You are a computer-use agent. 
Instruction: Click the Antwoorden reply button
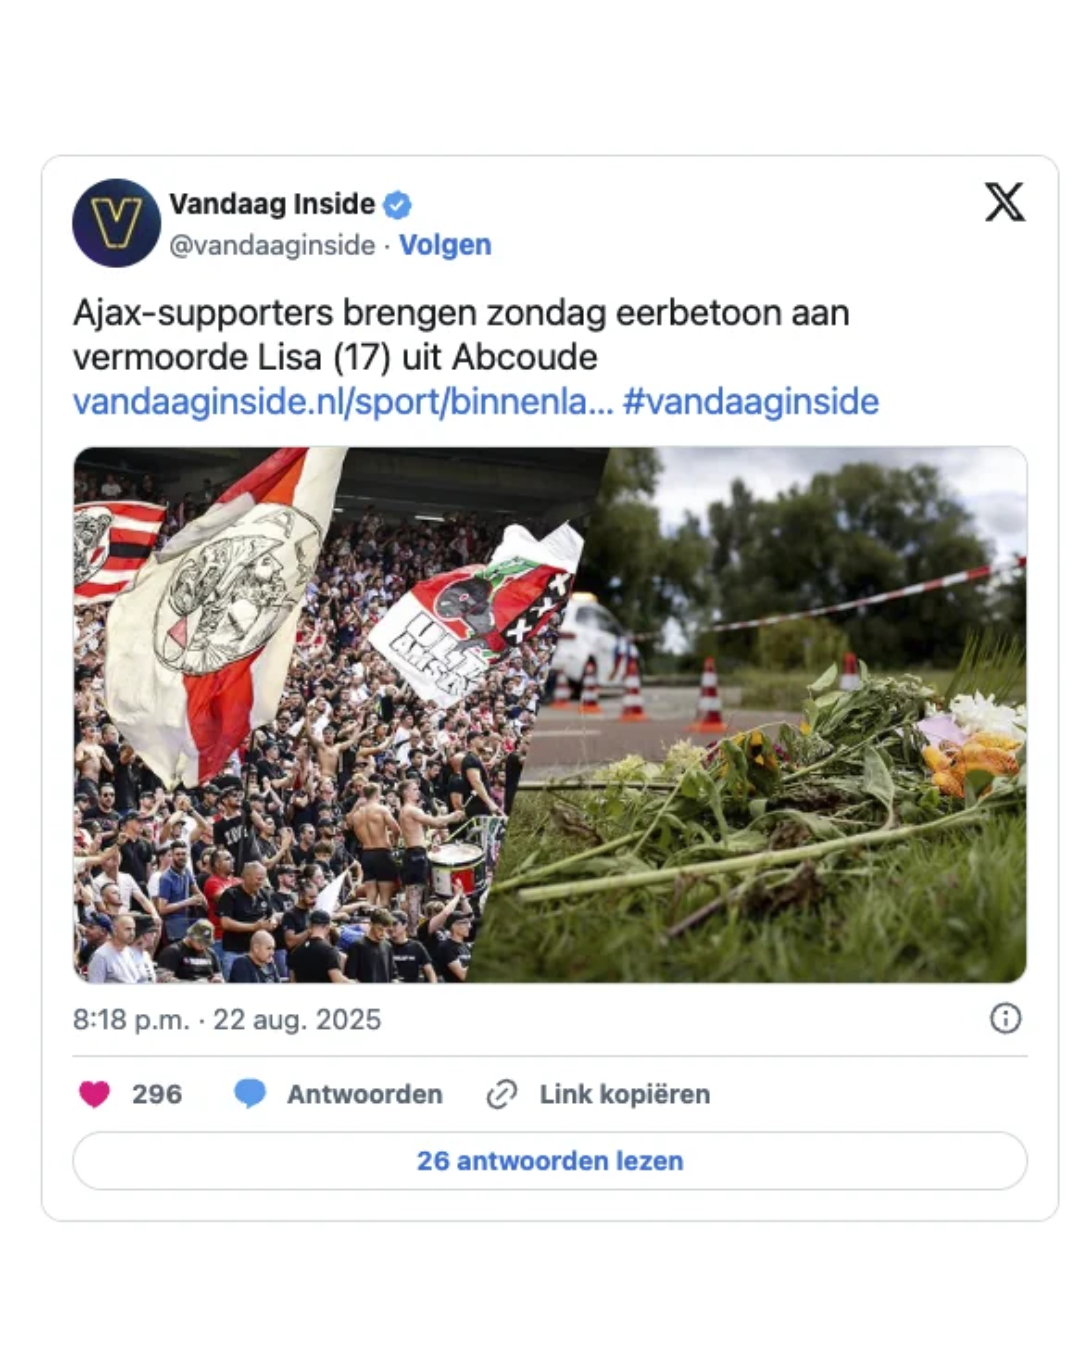[365, 1094]
